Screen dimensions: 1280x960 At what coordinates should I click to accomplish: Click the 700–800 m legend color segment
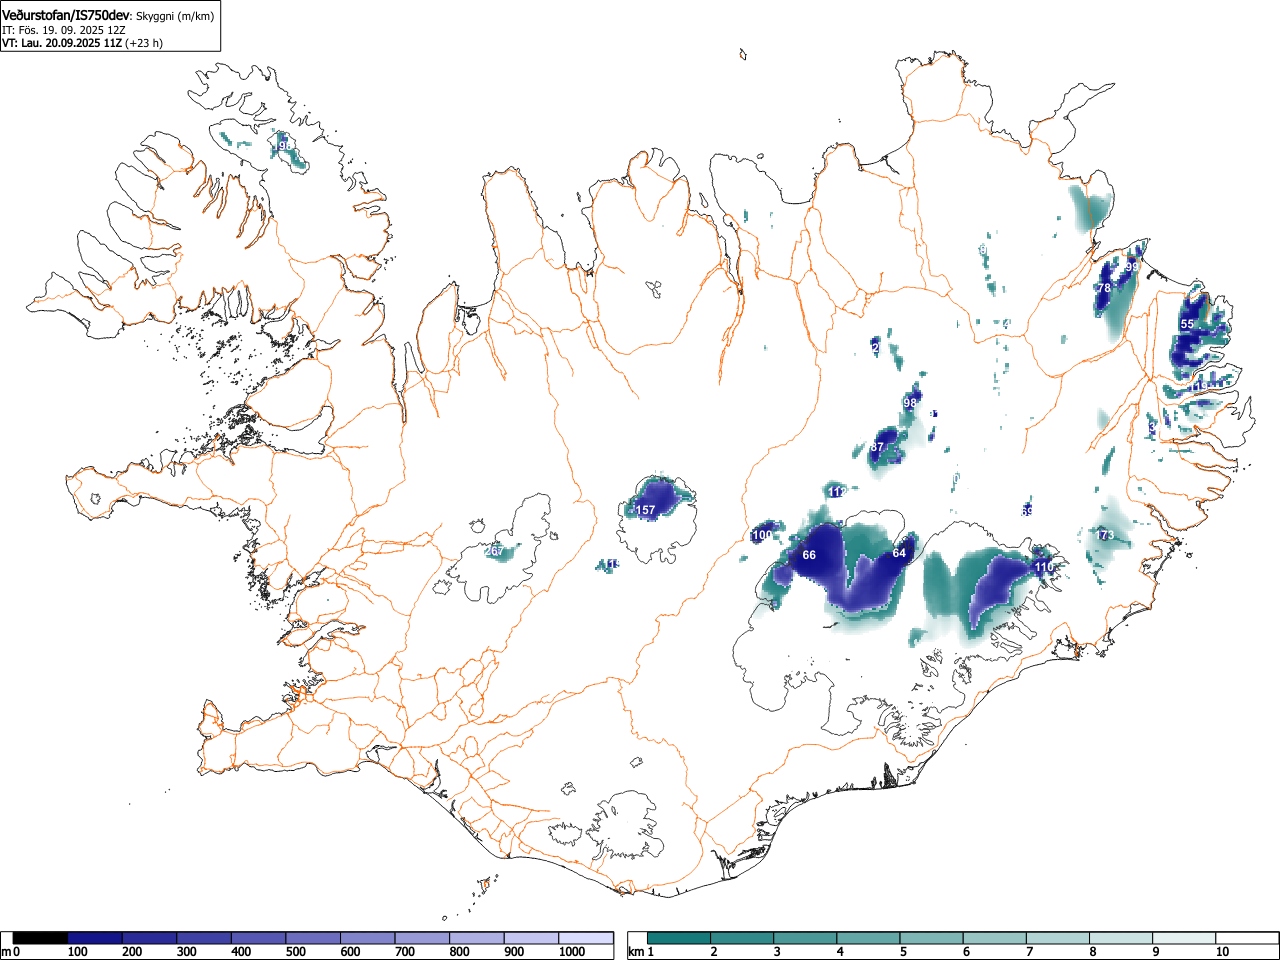point(423,938)
